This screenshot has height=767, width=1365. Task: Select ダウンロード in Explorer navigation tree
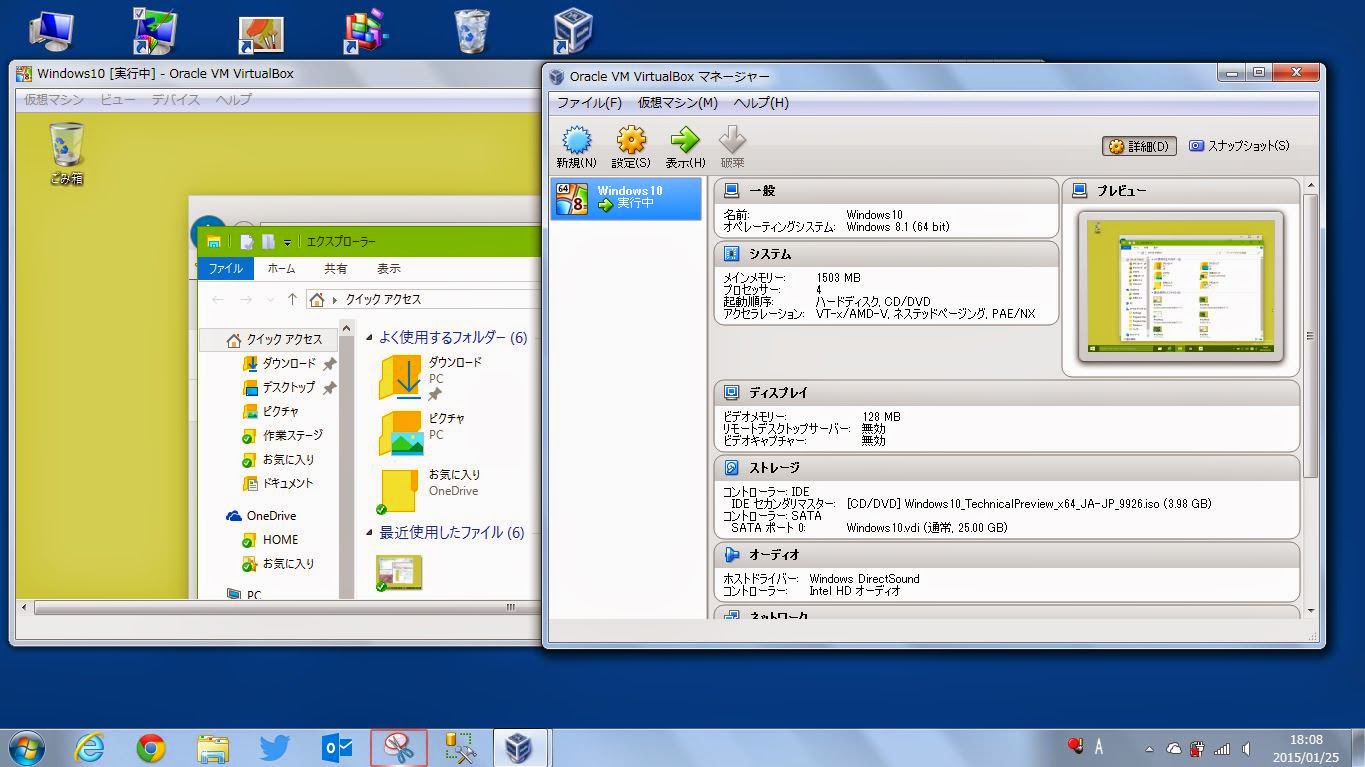pos(280,363)
